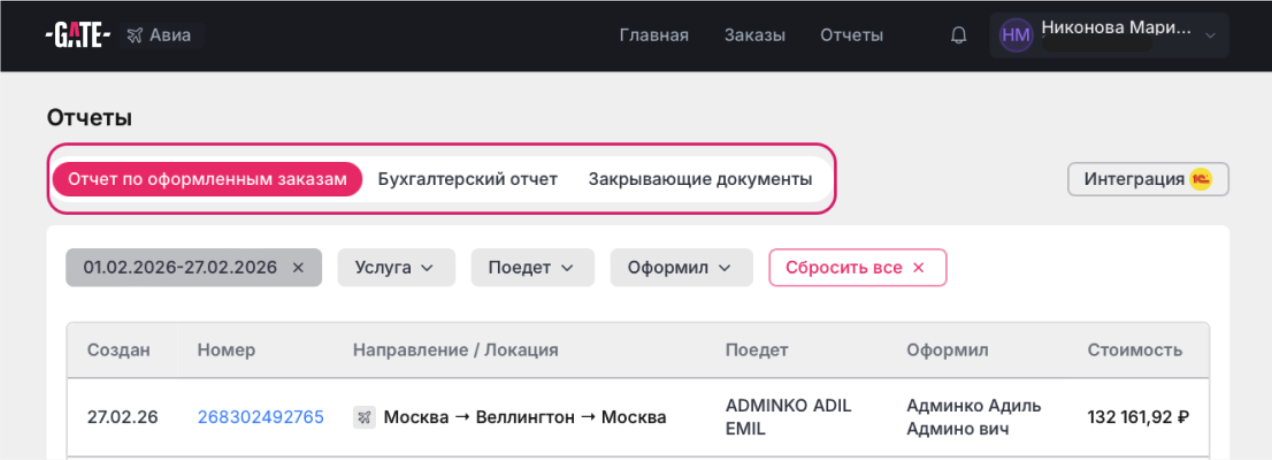1272x460 pixels.
Task: Remove the date filter with its X icon
Action: [x=297, y=268]
